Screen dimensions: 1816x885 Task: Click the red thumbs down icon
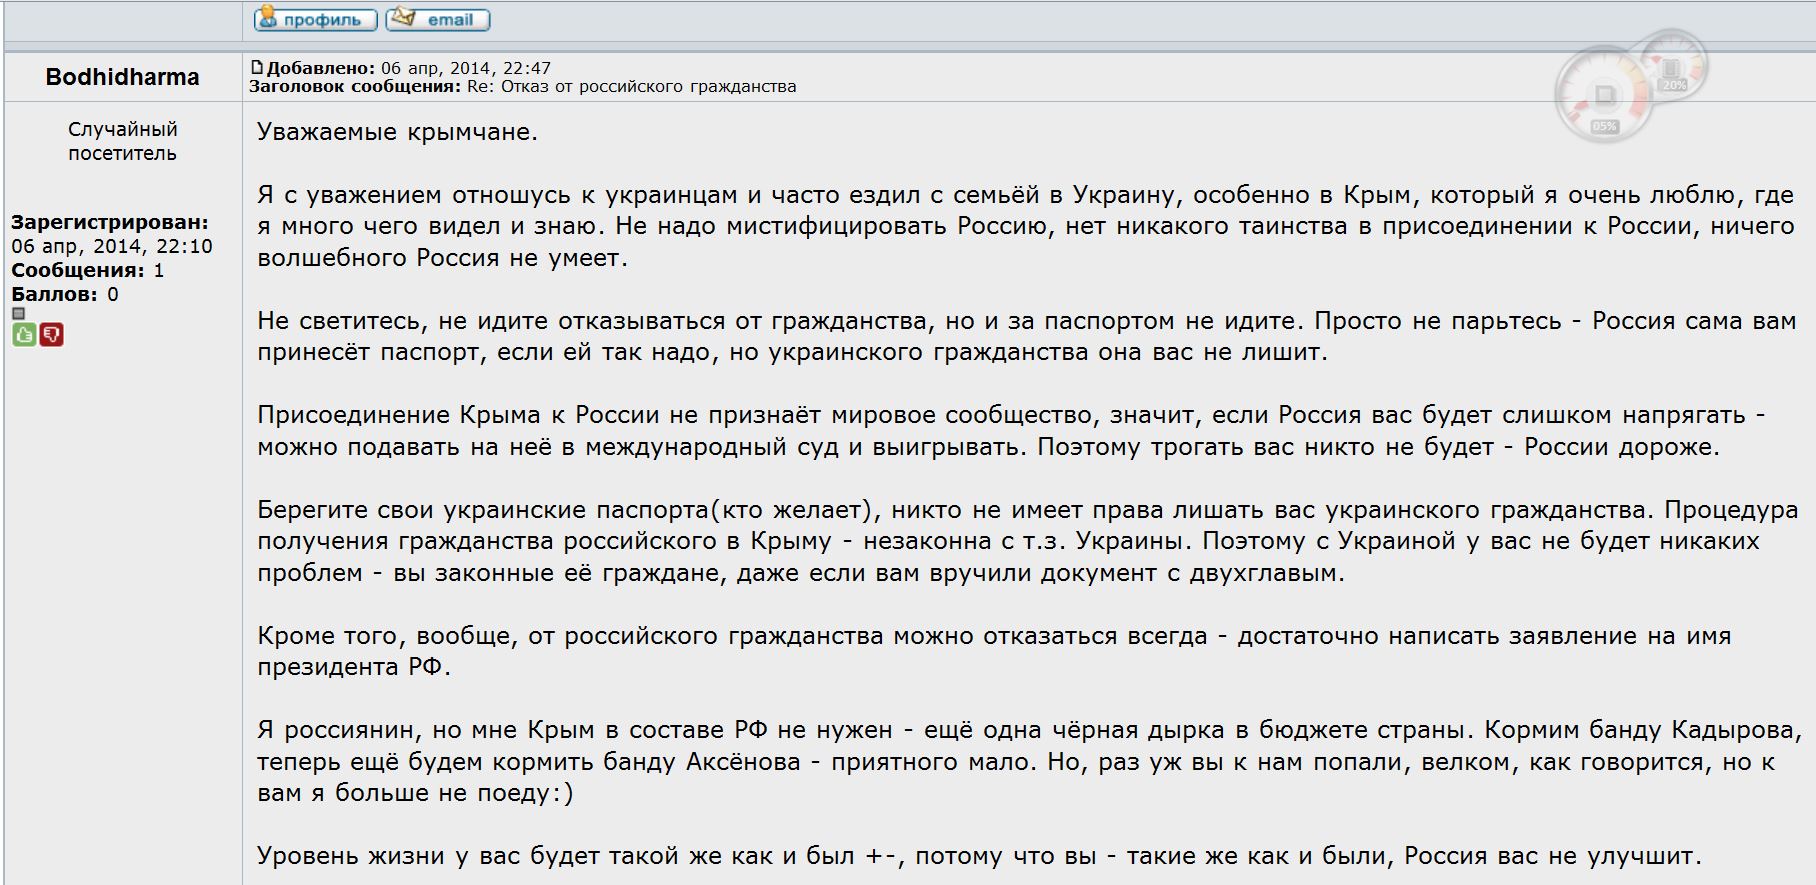click(x=52, y=335)
